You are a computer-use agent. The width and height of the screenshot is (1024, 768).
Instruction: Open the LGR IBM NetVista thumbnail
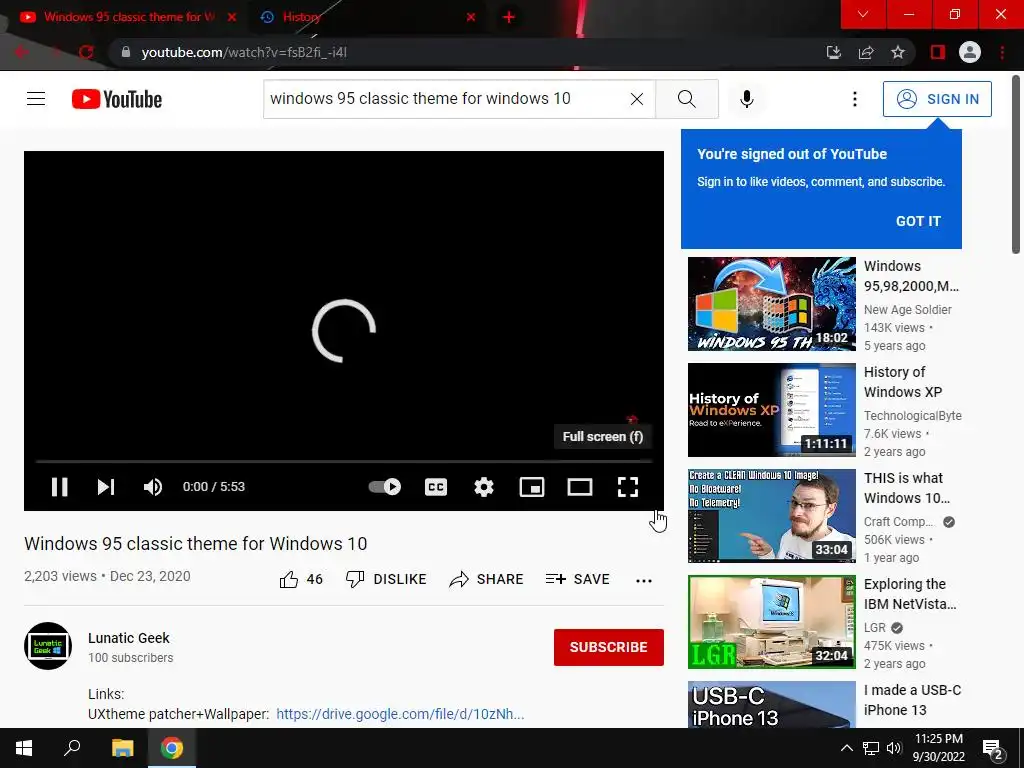(771, 622)
